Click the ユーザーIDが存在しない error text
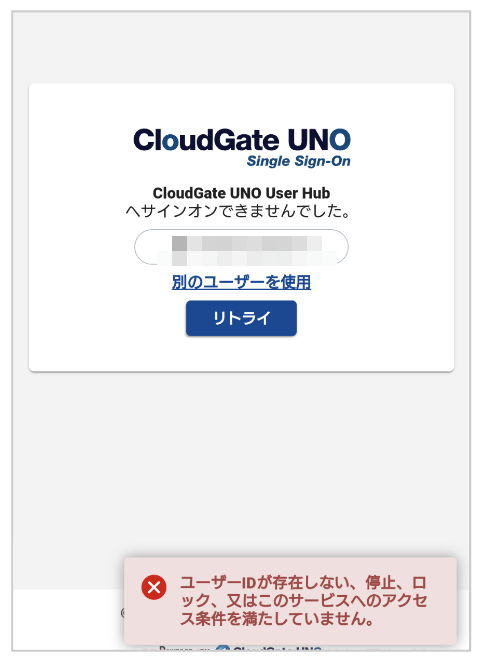Viewport: 480px width, 662px height. pos(303,583)
